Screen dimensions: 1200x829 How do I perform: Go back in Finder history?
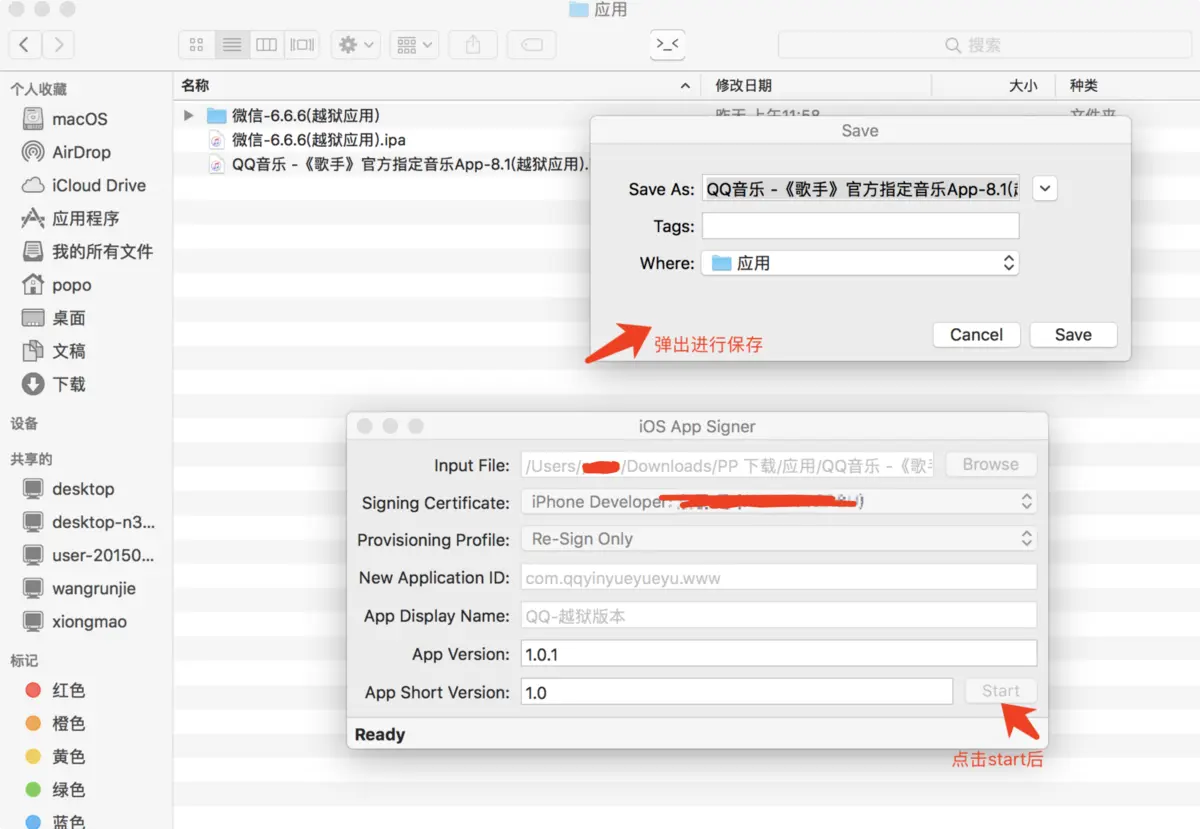click(25, 45)
